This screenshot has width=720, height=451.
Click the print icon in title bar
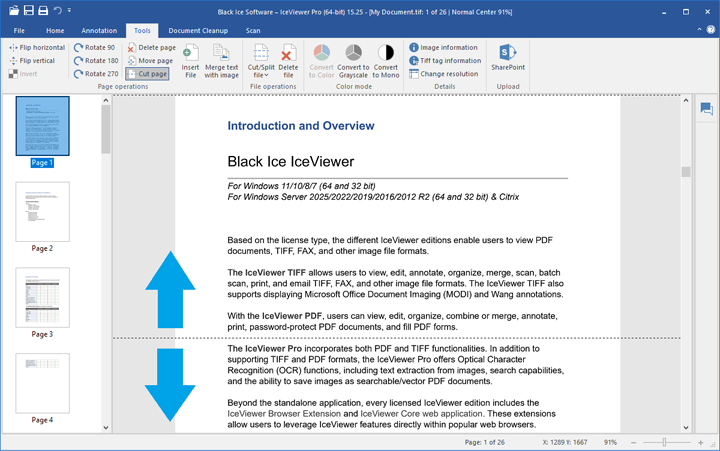pyautogui.click(x=43, y=10)
